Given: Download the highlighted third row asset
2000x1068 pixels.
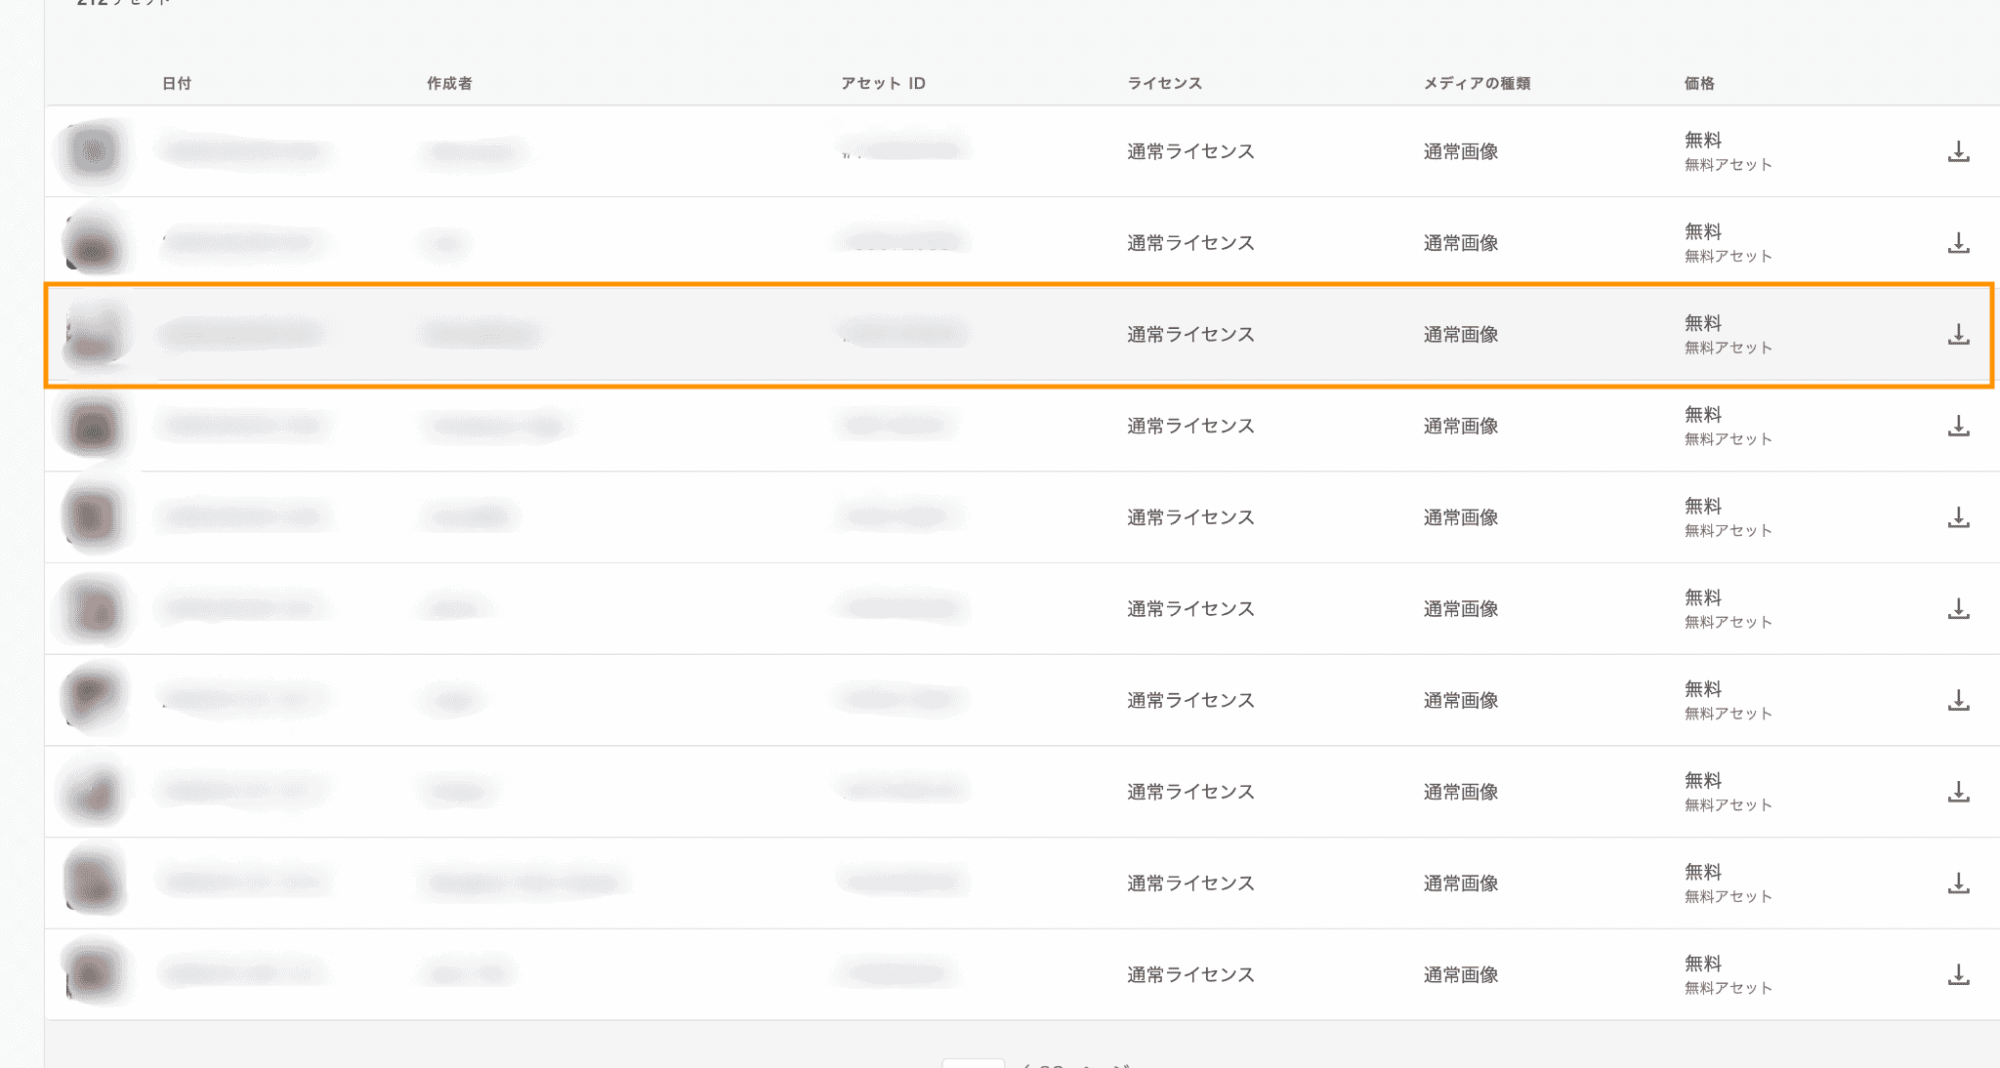Looking at the screenshot, I should tap(1958, 335).
